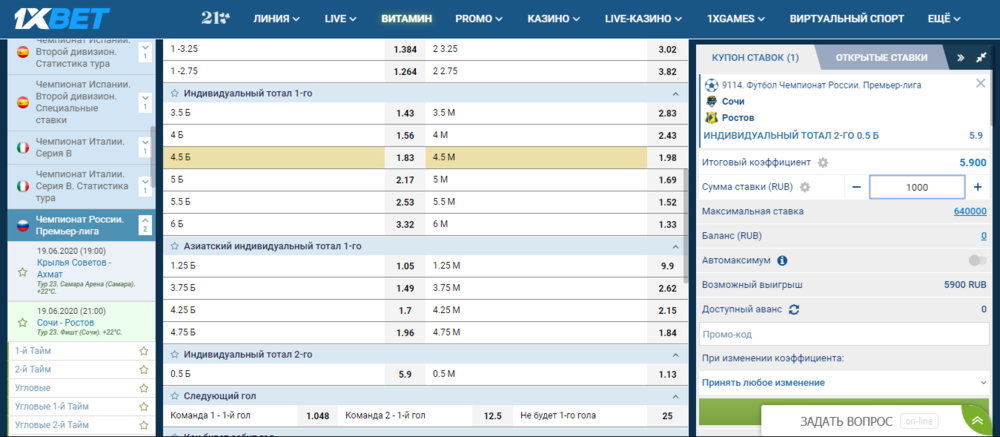Open the LIVE-КАЗИНО dropdown menu

[x=643, y=19]
